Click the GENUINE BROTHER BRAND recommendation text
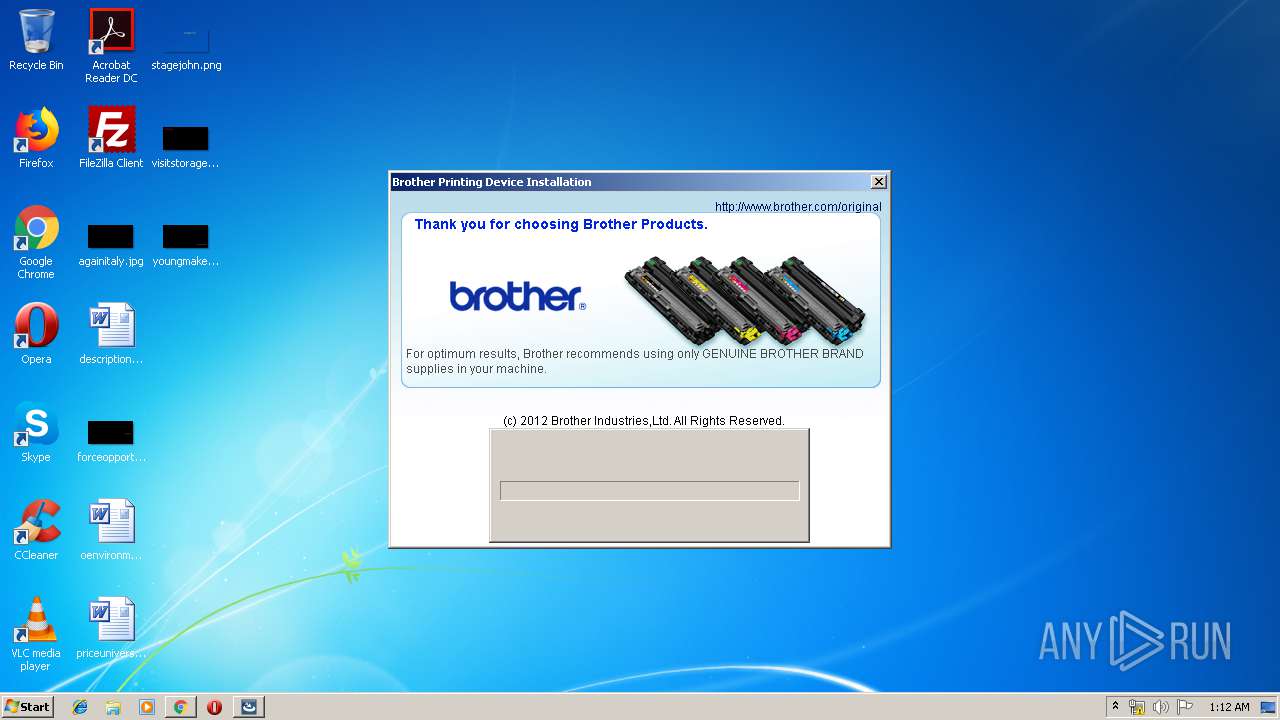 tap(634, 361)
